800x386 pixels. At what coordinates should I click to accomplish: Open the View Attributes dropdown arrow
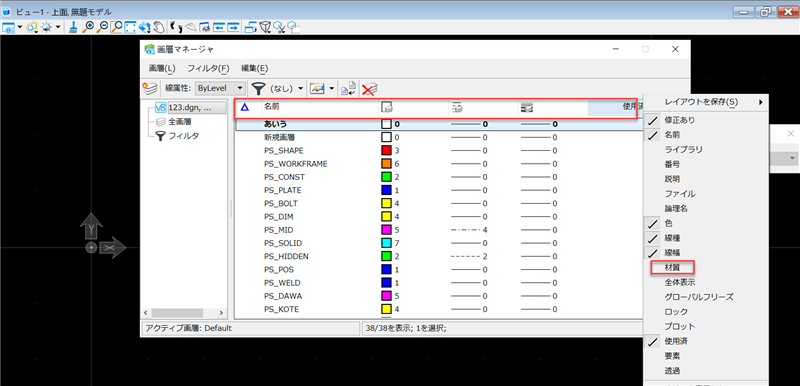click(20, 27)
